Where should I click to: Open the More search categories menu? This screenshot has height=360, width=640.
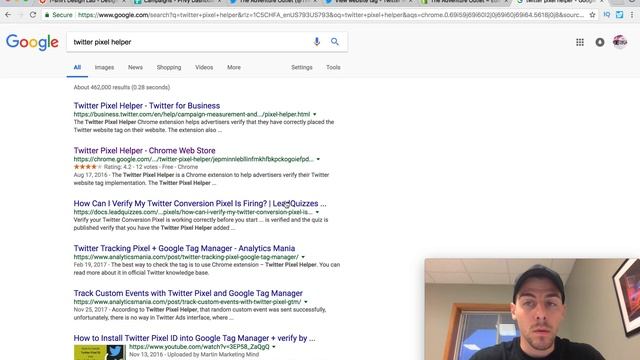point(234,67)
